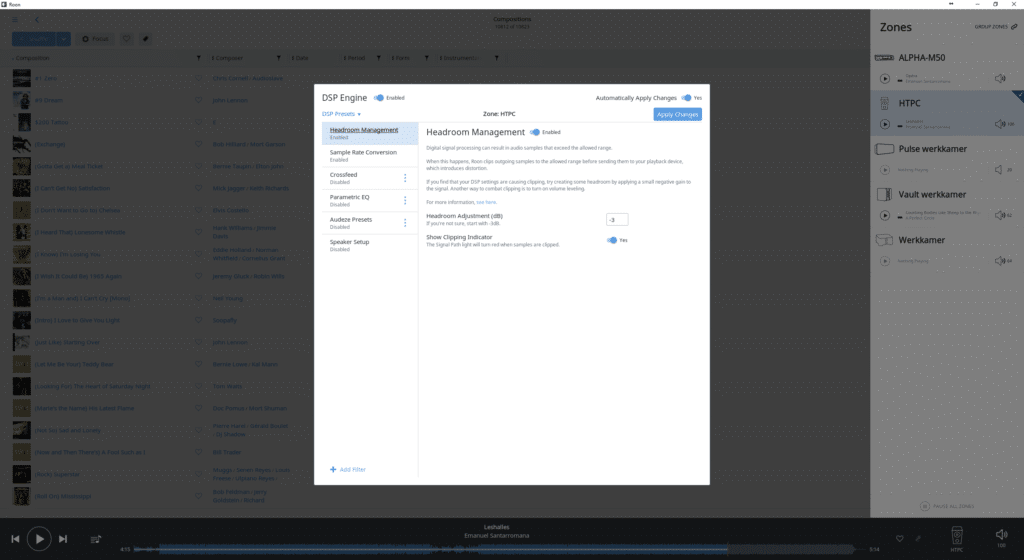Open the hamburger navigation menu
The width and height of the screenshot is (1024, 560).
click(x=15, y=20)
